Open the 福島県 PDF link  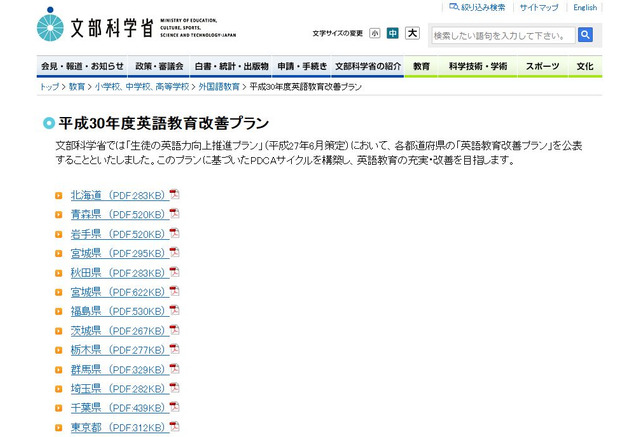(120, 311)
